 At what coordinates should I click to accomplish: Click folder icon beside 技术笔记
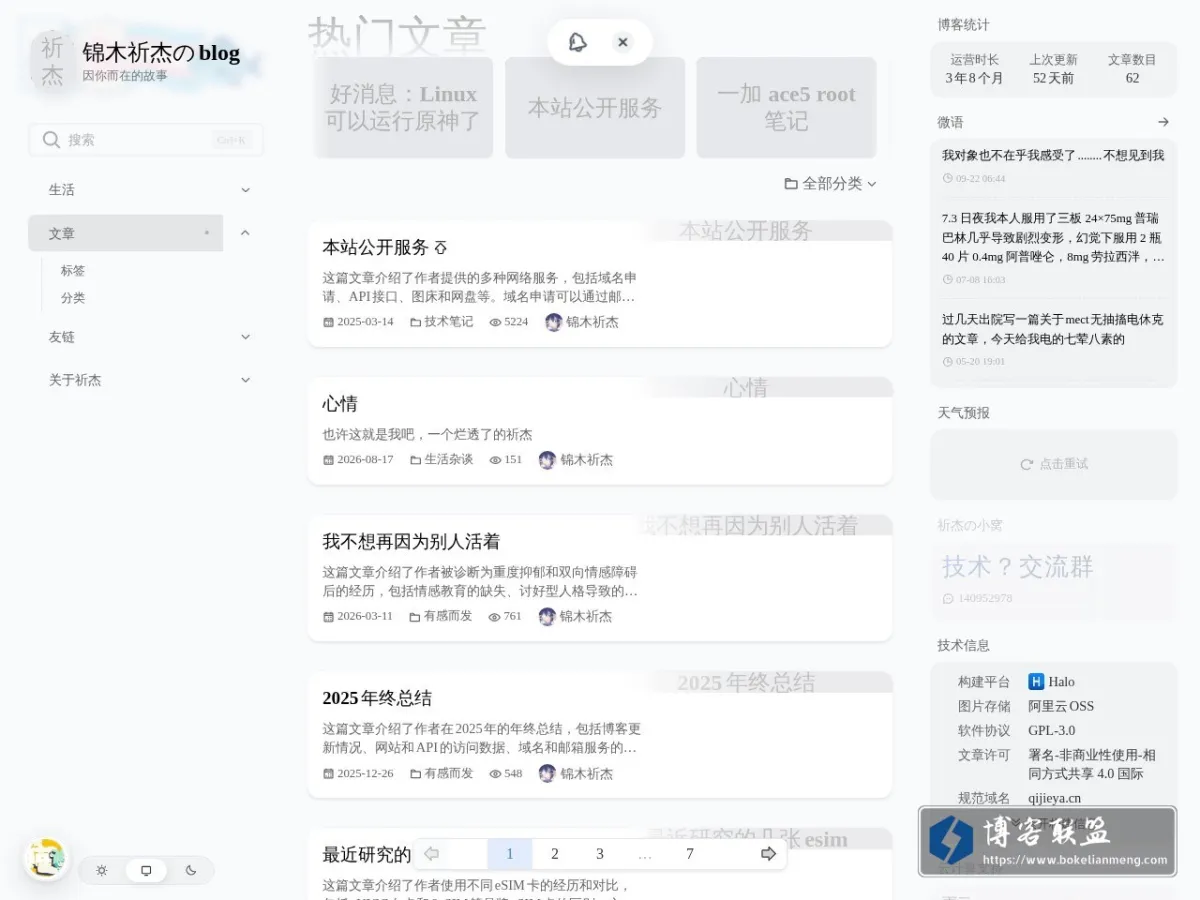point(415,322)
